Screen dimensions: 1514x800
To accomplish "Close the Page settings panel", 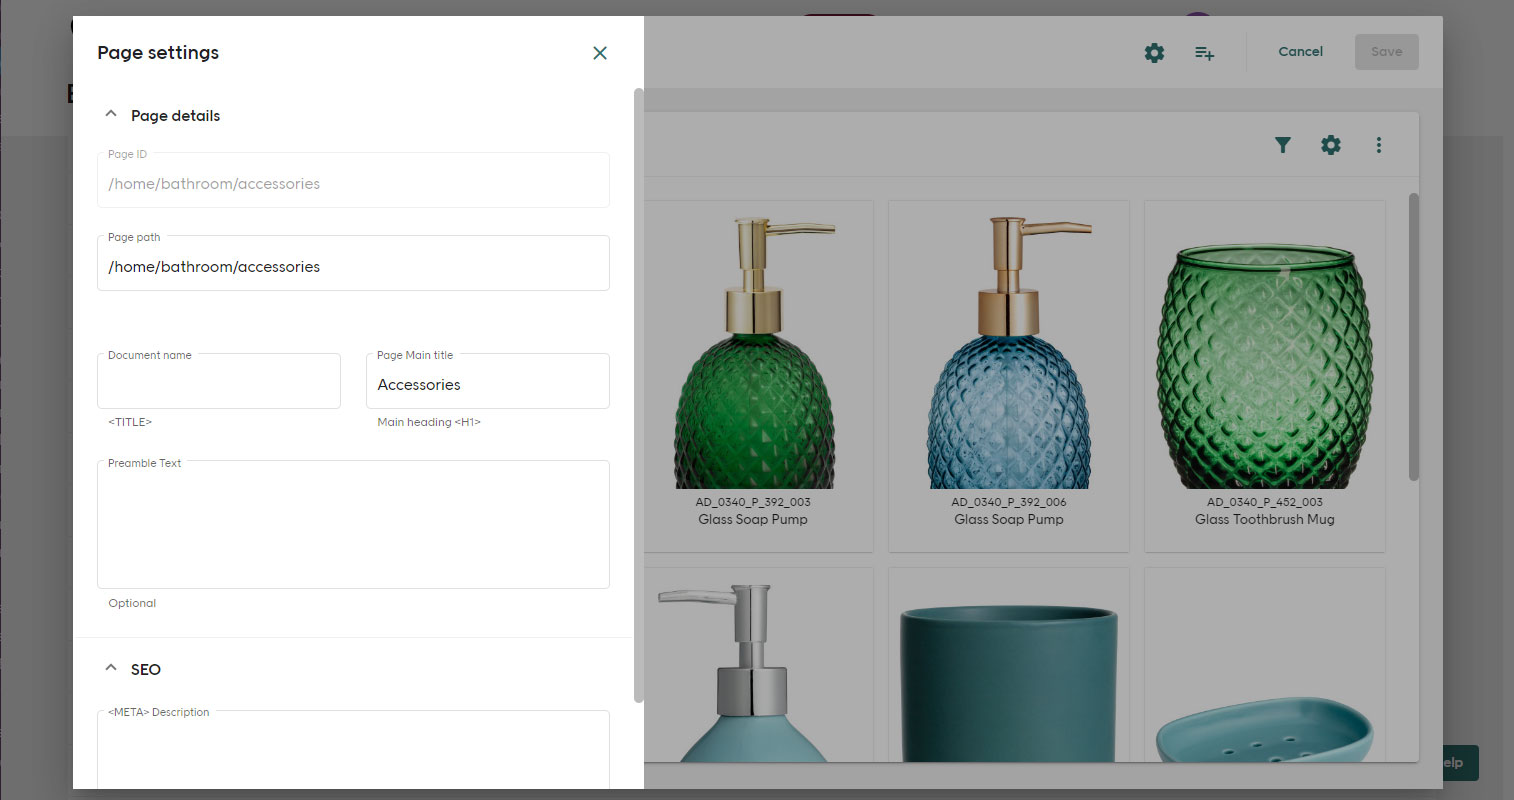I will click(600, 53).
